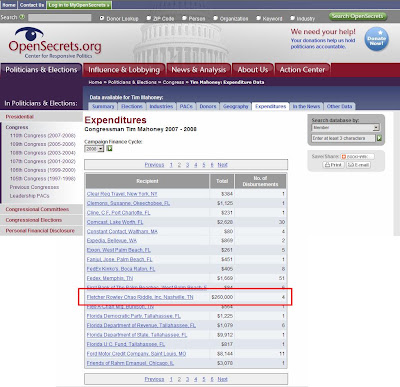The width and height of the screenshot is (400, 387).
Task: Select the Person radio button
Action: pos(184,18)
